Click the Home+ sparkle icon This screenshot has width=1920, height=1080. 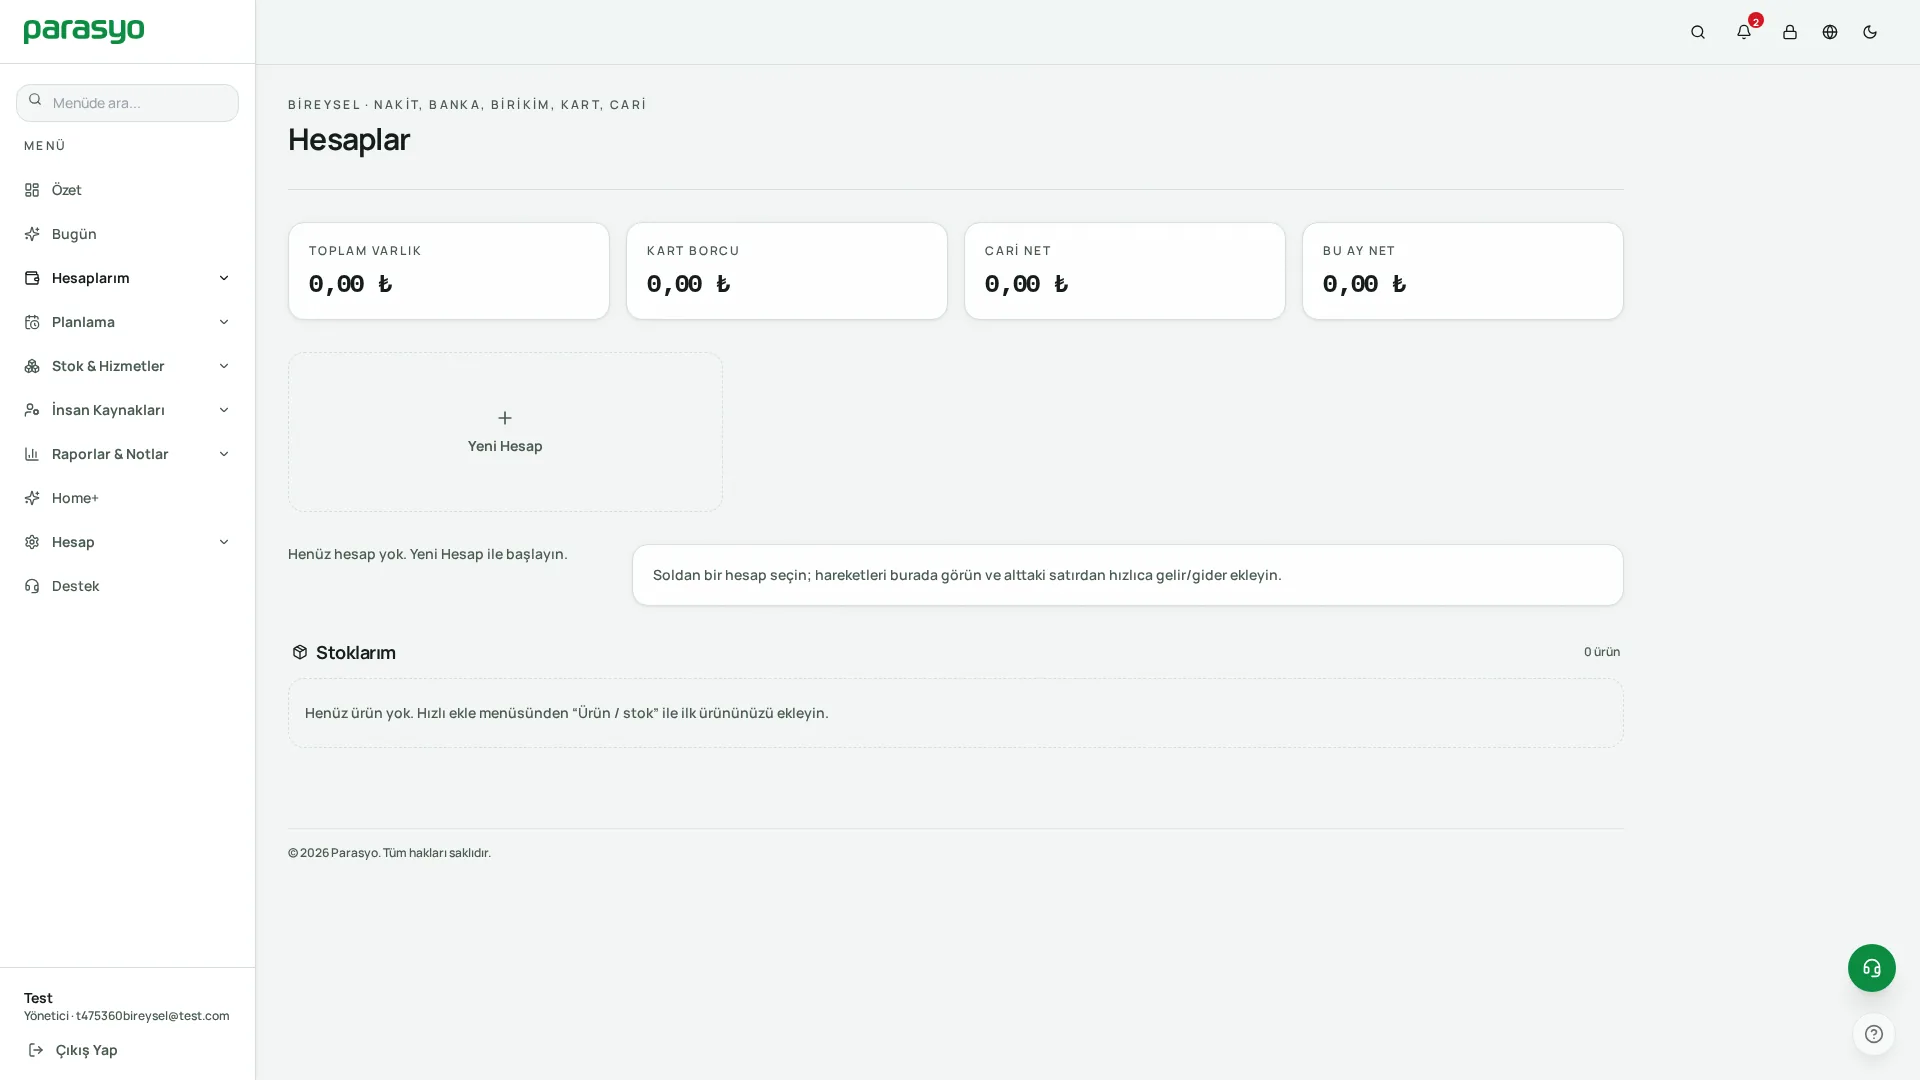click(32, 498)
